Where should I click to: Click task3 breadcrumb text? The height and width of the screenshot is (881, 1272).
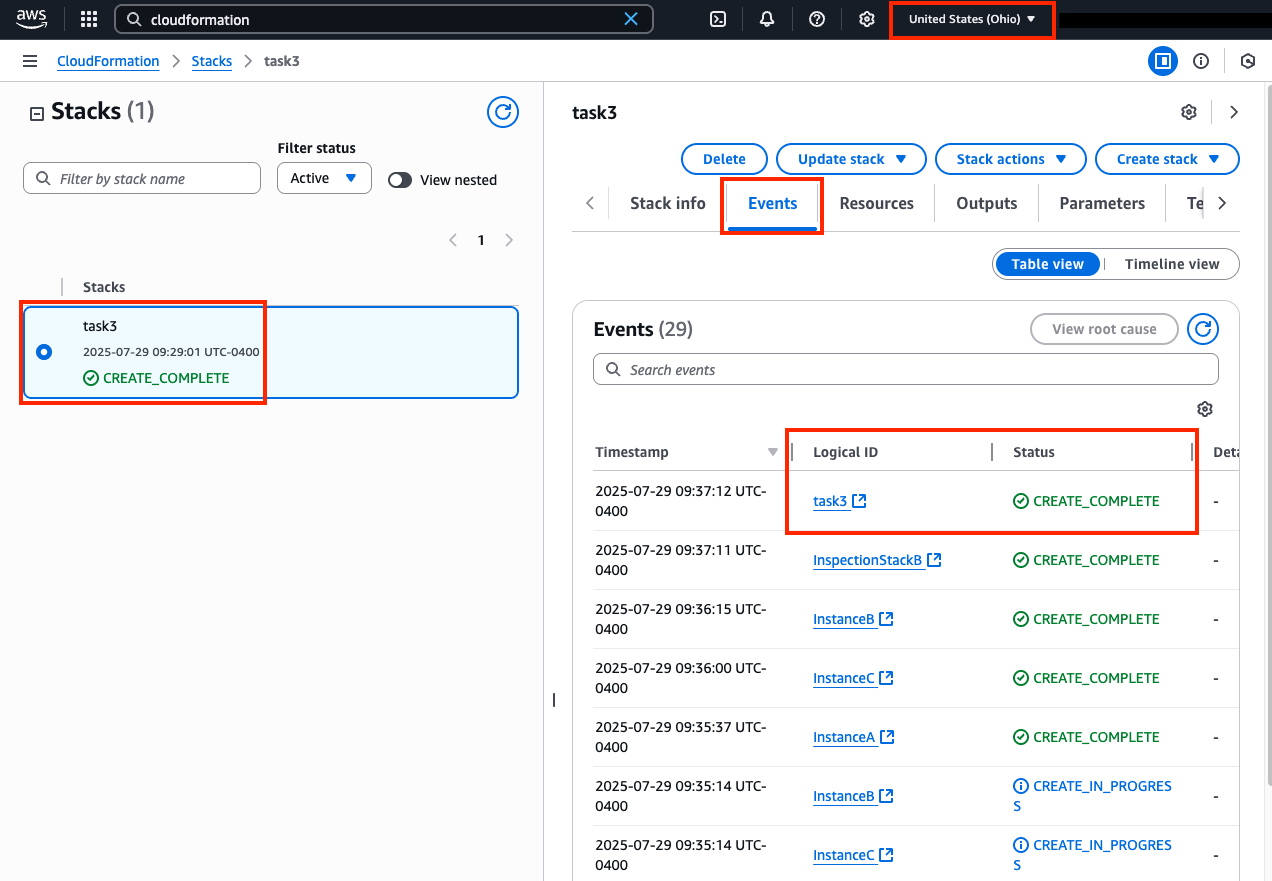[281, 61]
